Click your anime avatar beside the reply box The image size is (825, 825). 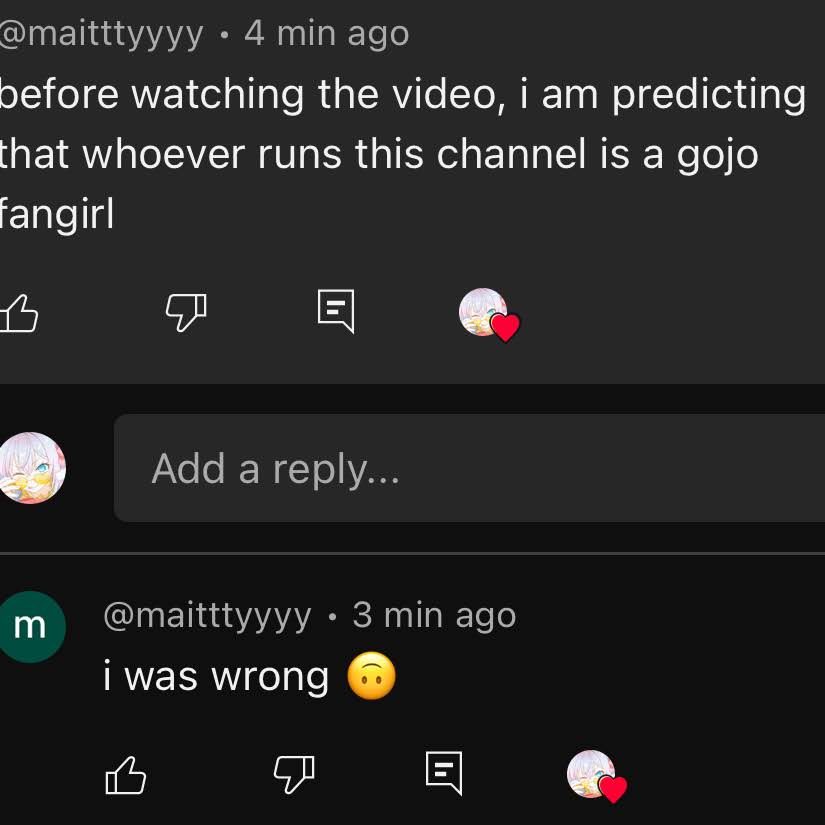coord(31,468)
